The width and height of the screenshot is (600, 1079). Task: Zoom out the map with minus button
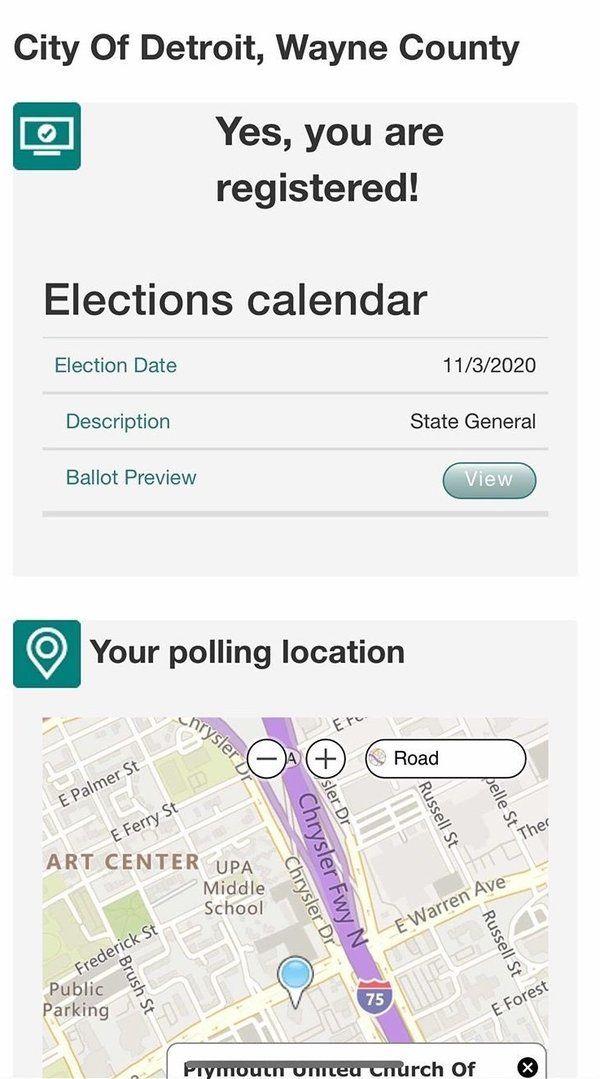click(266, 758)
